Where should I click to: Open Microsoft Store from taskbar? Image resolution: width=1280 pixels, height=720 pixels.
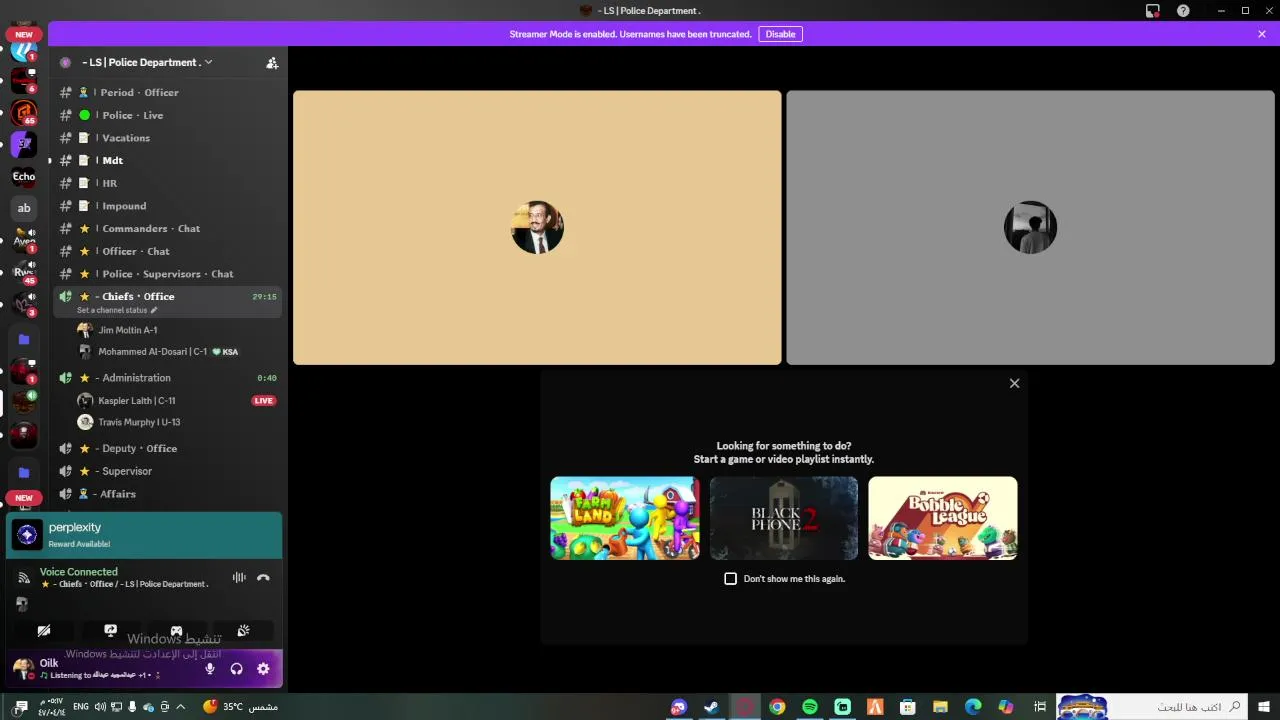coord(908,707)
